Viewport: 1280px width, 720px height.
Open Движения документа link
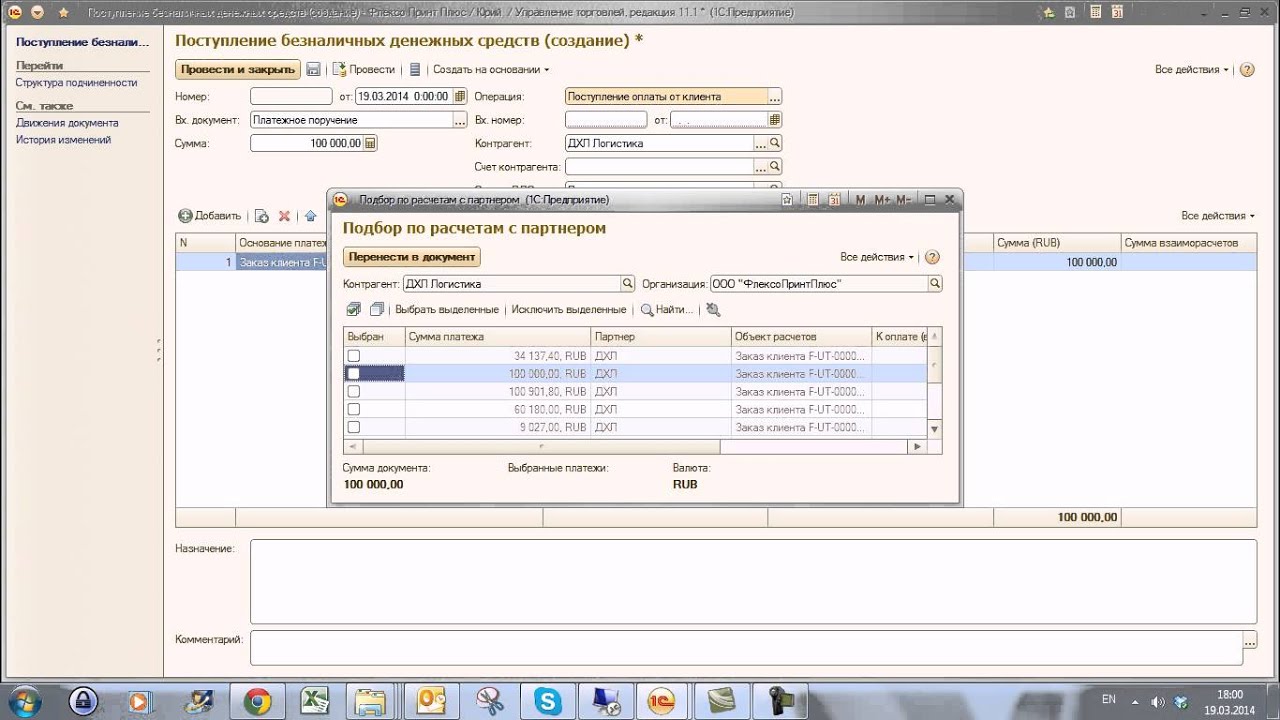(x=67, y=123)
